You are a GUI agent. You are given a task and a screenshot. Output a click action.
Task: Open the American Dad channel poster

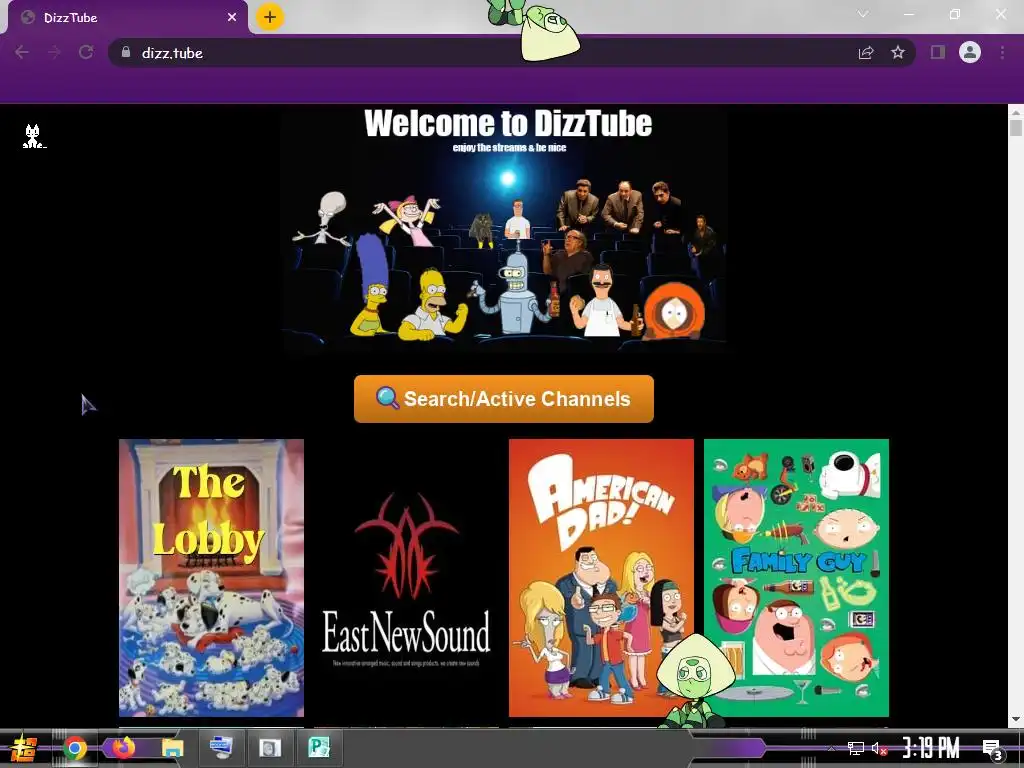click(601, 578)
